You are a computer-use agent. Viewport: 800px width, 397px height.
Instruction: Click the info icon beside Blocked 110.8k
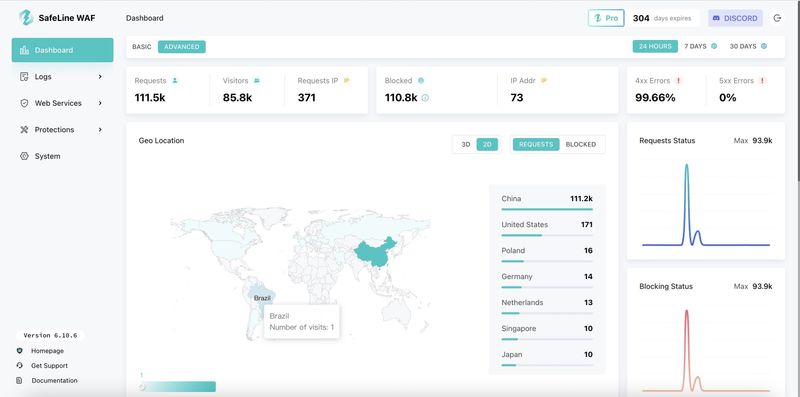tap(425, 97)
